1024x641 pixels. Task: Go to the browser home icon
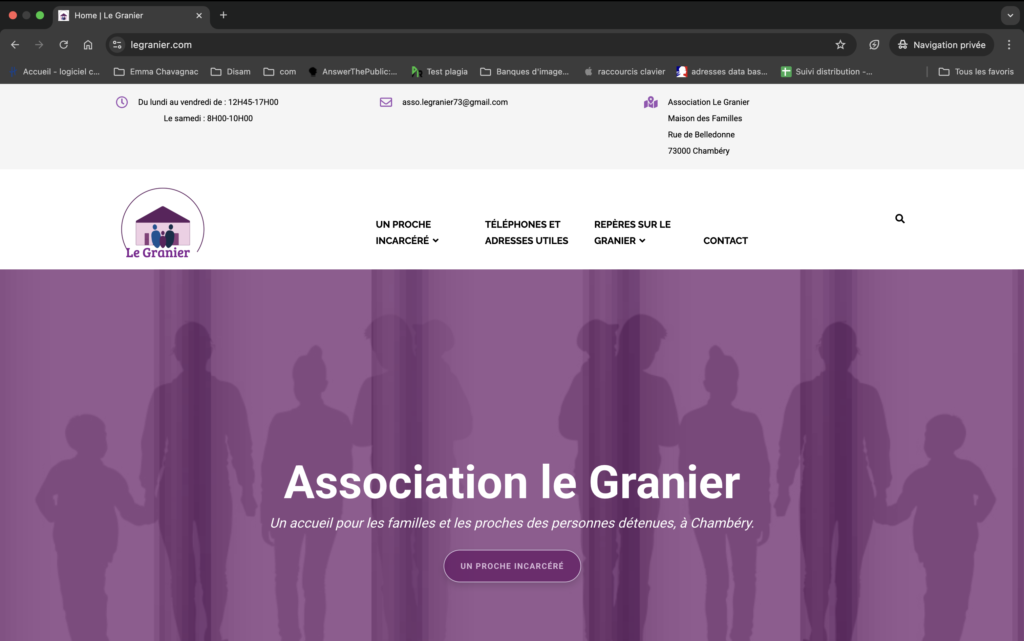pyautogui.click(x=88, y=45)
